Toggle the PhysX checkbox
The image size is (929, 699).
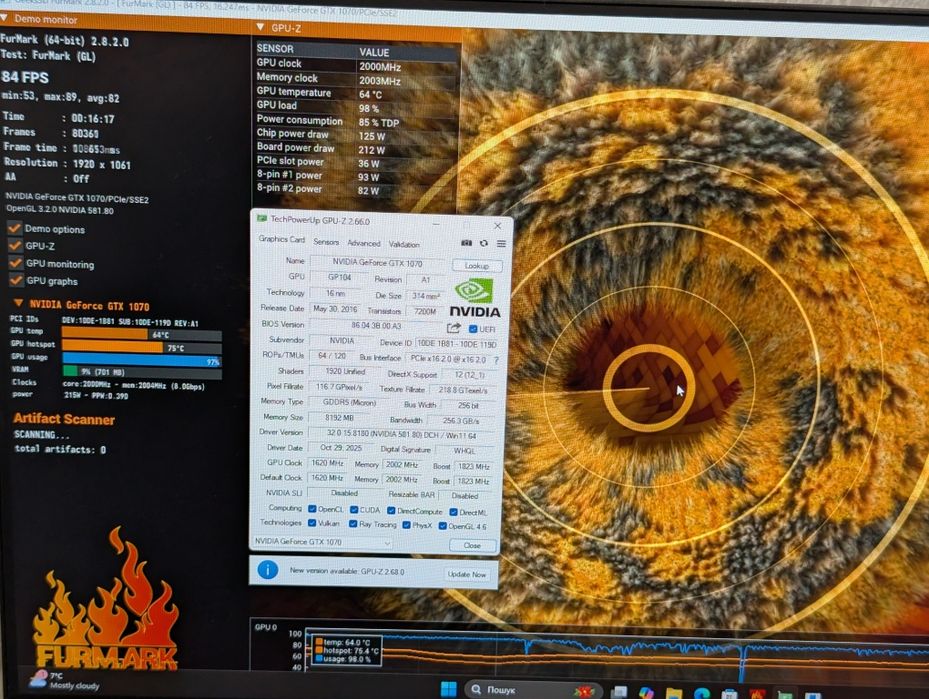(x=406, y=525)
